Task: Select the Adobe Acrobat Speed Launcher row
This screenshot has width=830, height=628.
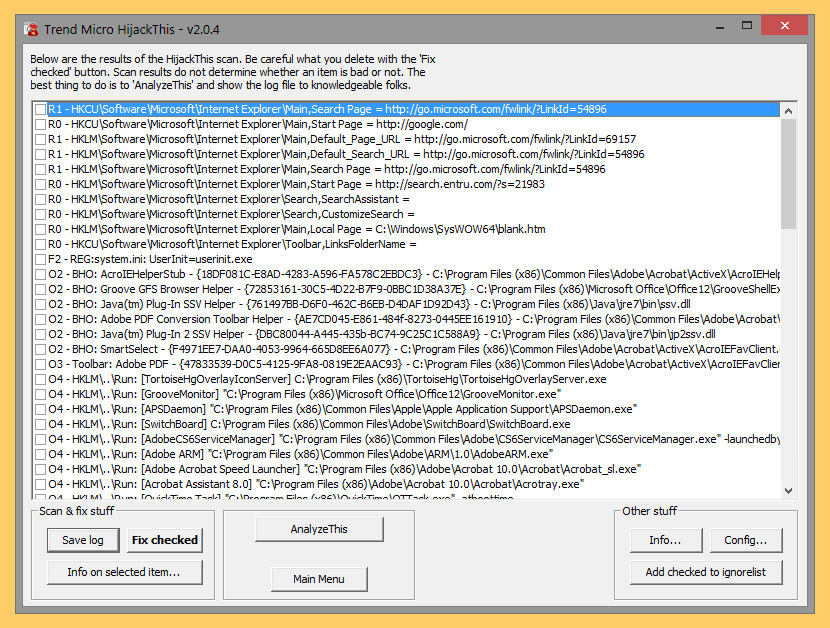Action: [407, 469]
